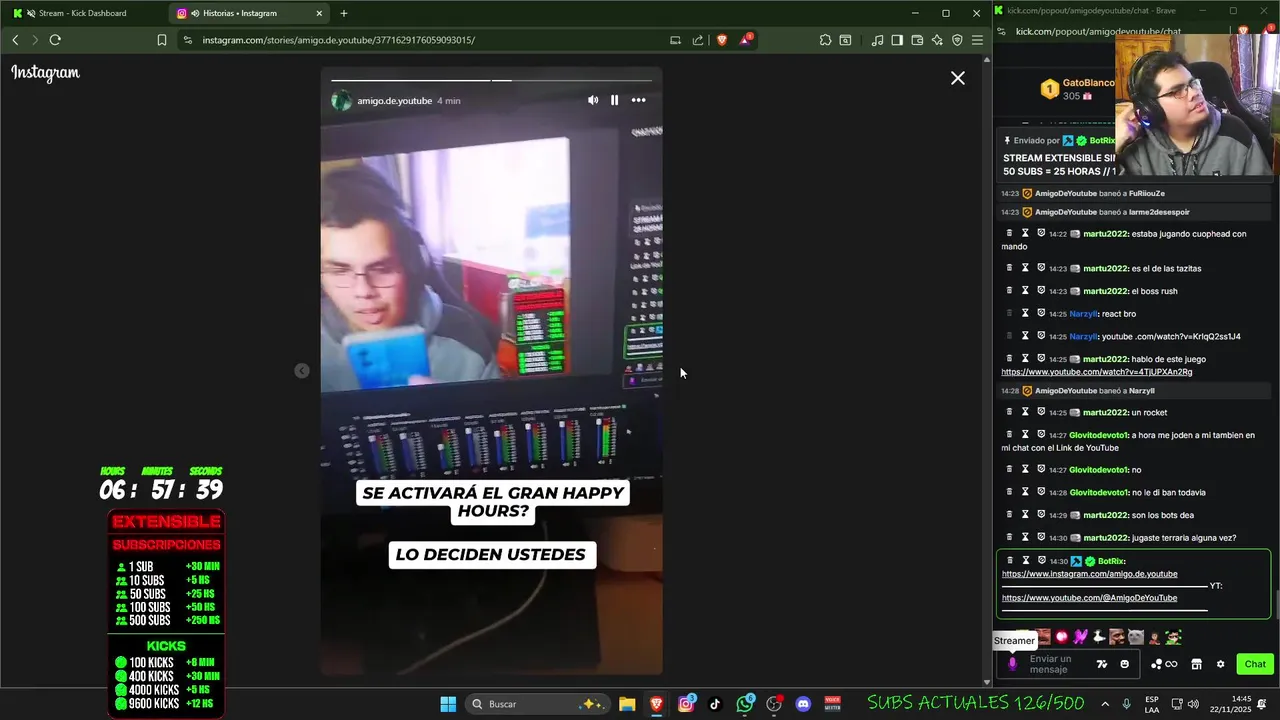Screen dimensions: 1280x720
Task: Mute the story audio
Action: pos(593,100)
